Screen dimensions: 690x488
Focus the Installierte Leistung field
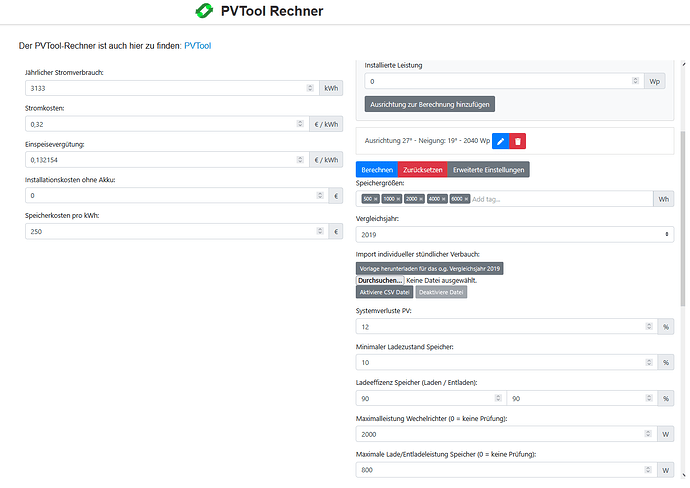coord(504,81)
